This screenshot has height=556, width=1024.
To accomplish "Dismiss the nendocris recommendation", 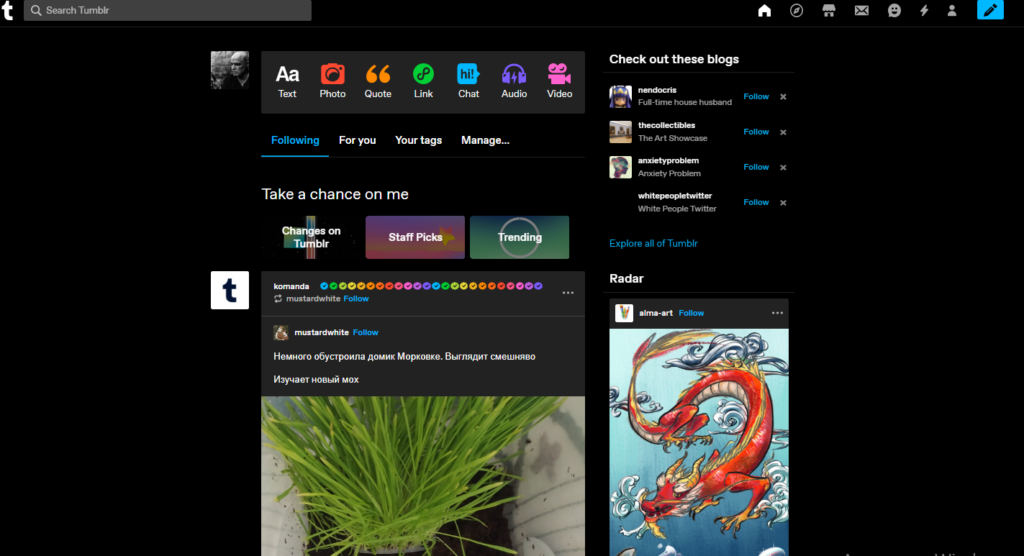I will [783, 97].
